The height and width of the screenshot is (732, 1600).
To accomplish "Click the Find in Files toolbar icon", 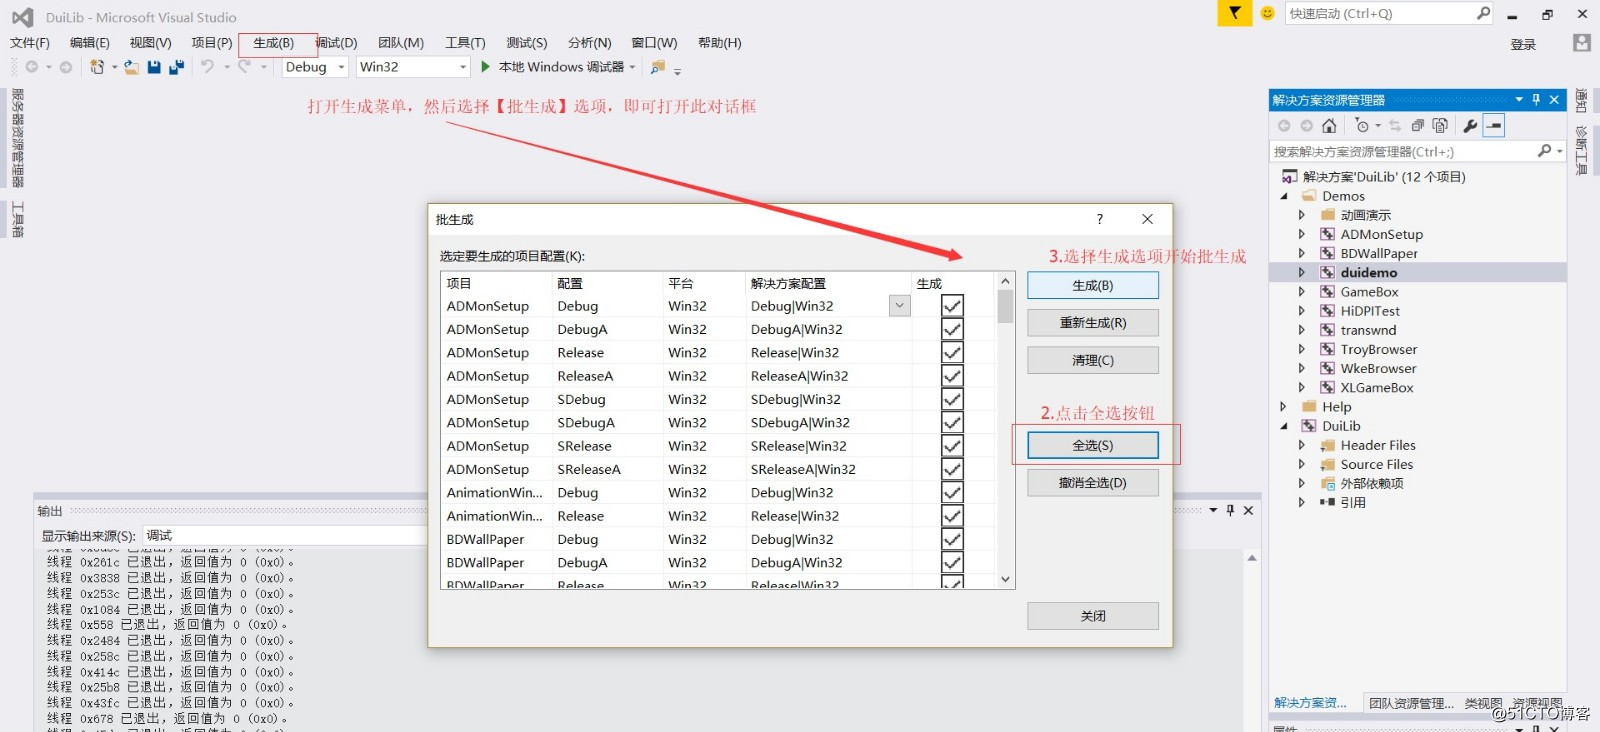I will (x=658, y=67).
